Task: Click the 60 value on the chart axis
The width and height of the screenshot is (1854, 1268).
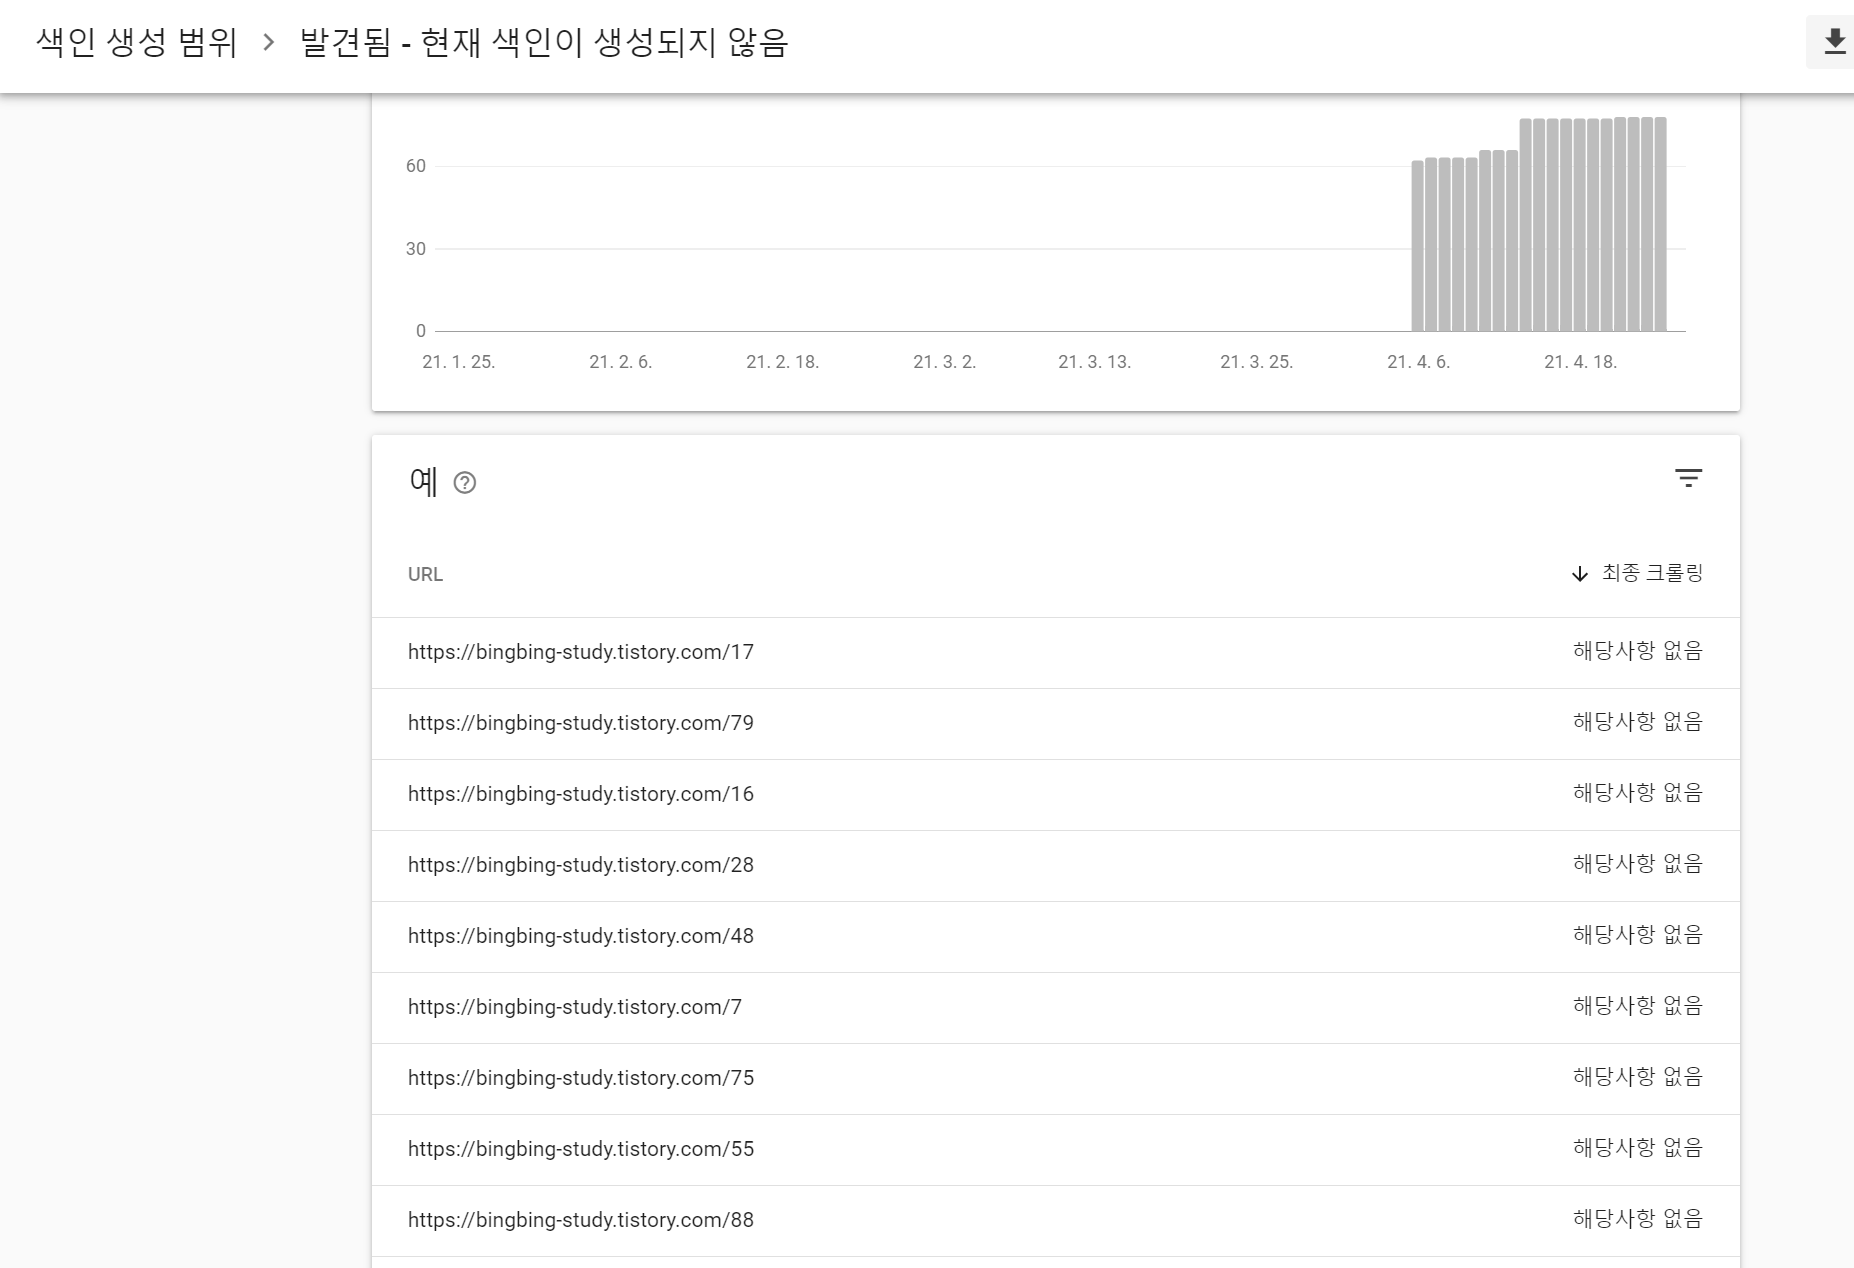Action: 416,166
